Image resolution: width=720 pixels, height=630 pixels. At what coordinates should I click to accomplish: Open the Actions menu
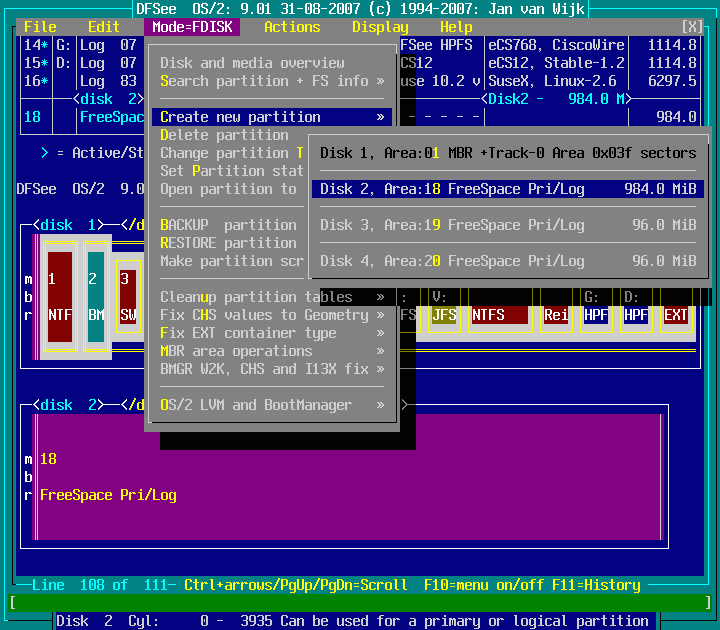click(x=292, y=27)
